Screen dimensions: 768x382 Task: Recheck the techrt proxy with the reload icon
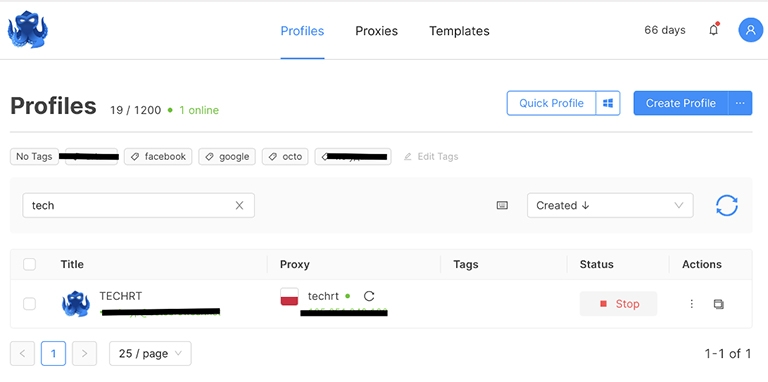pos(369,296)
